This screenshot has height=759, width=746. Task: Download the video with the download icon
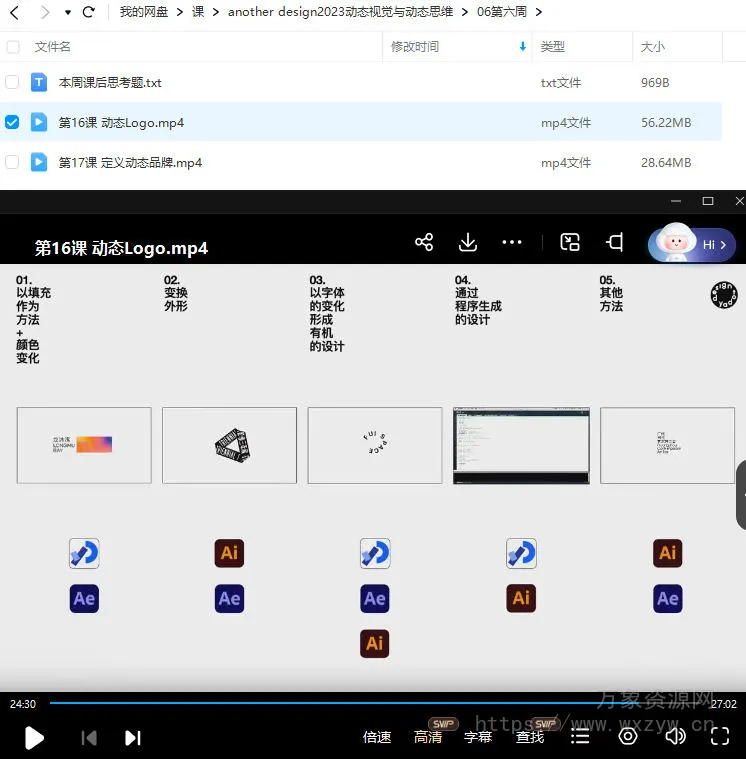(467, 242)
